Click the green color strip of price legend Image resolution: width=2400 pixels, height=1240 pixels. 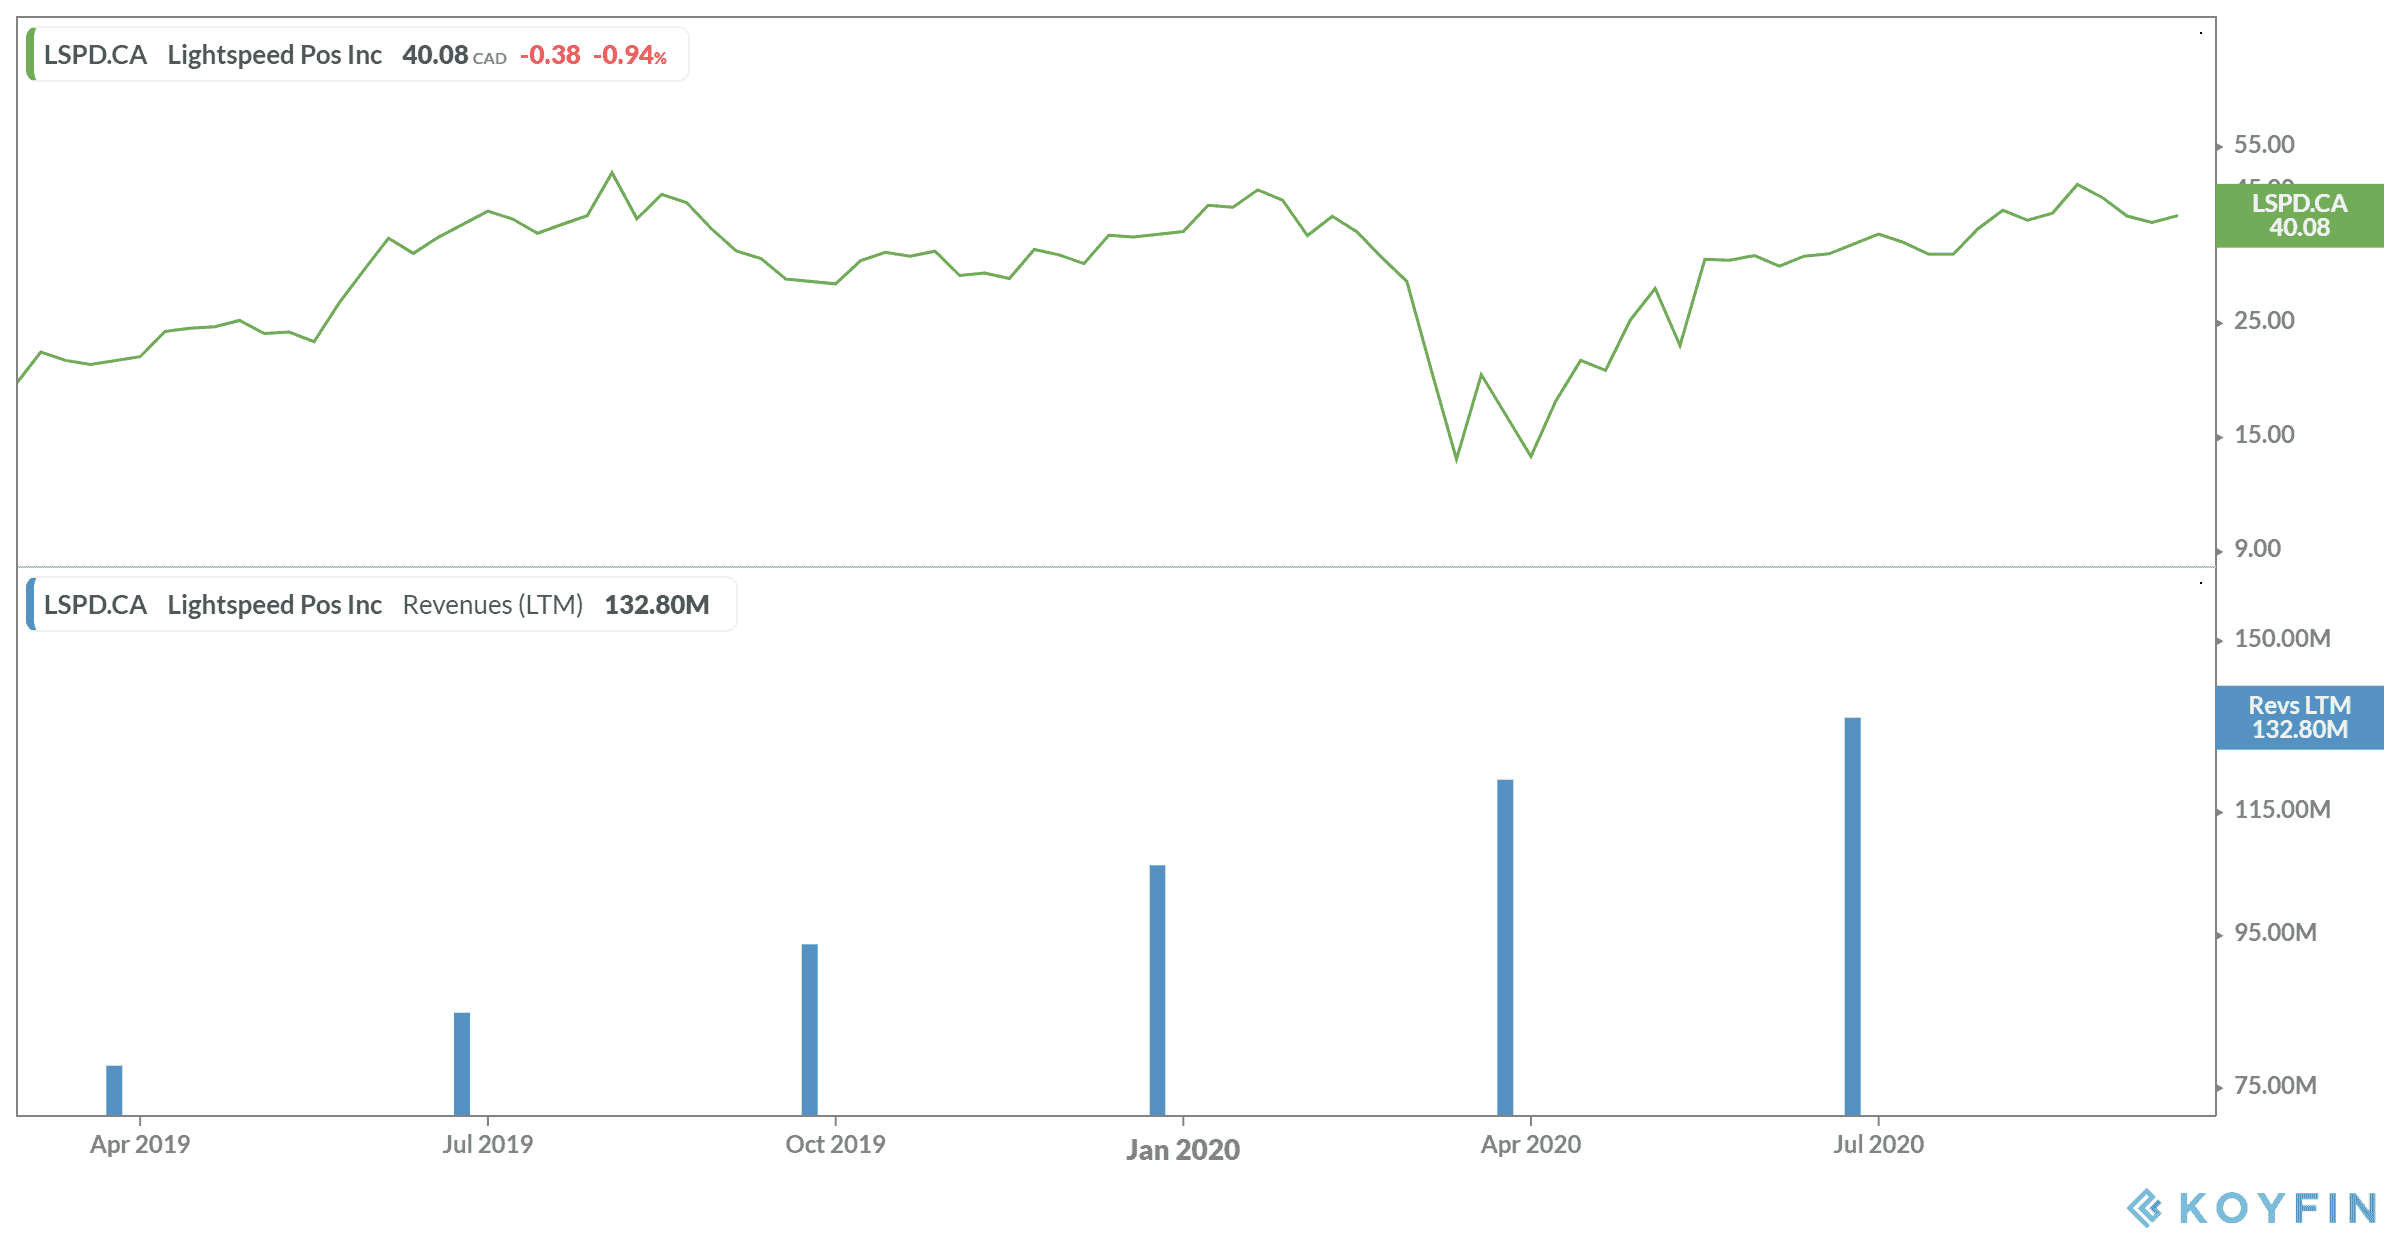coord(31,55)
